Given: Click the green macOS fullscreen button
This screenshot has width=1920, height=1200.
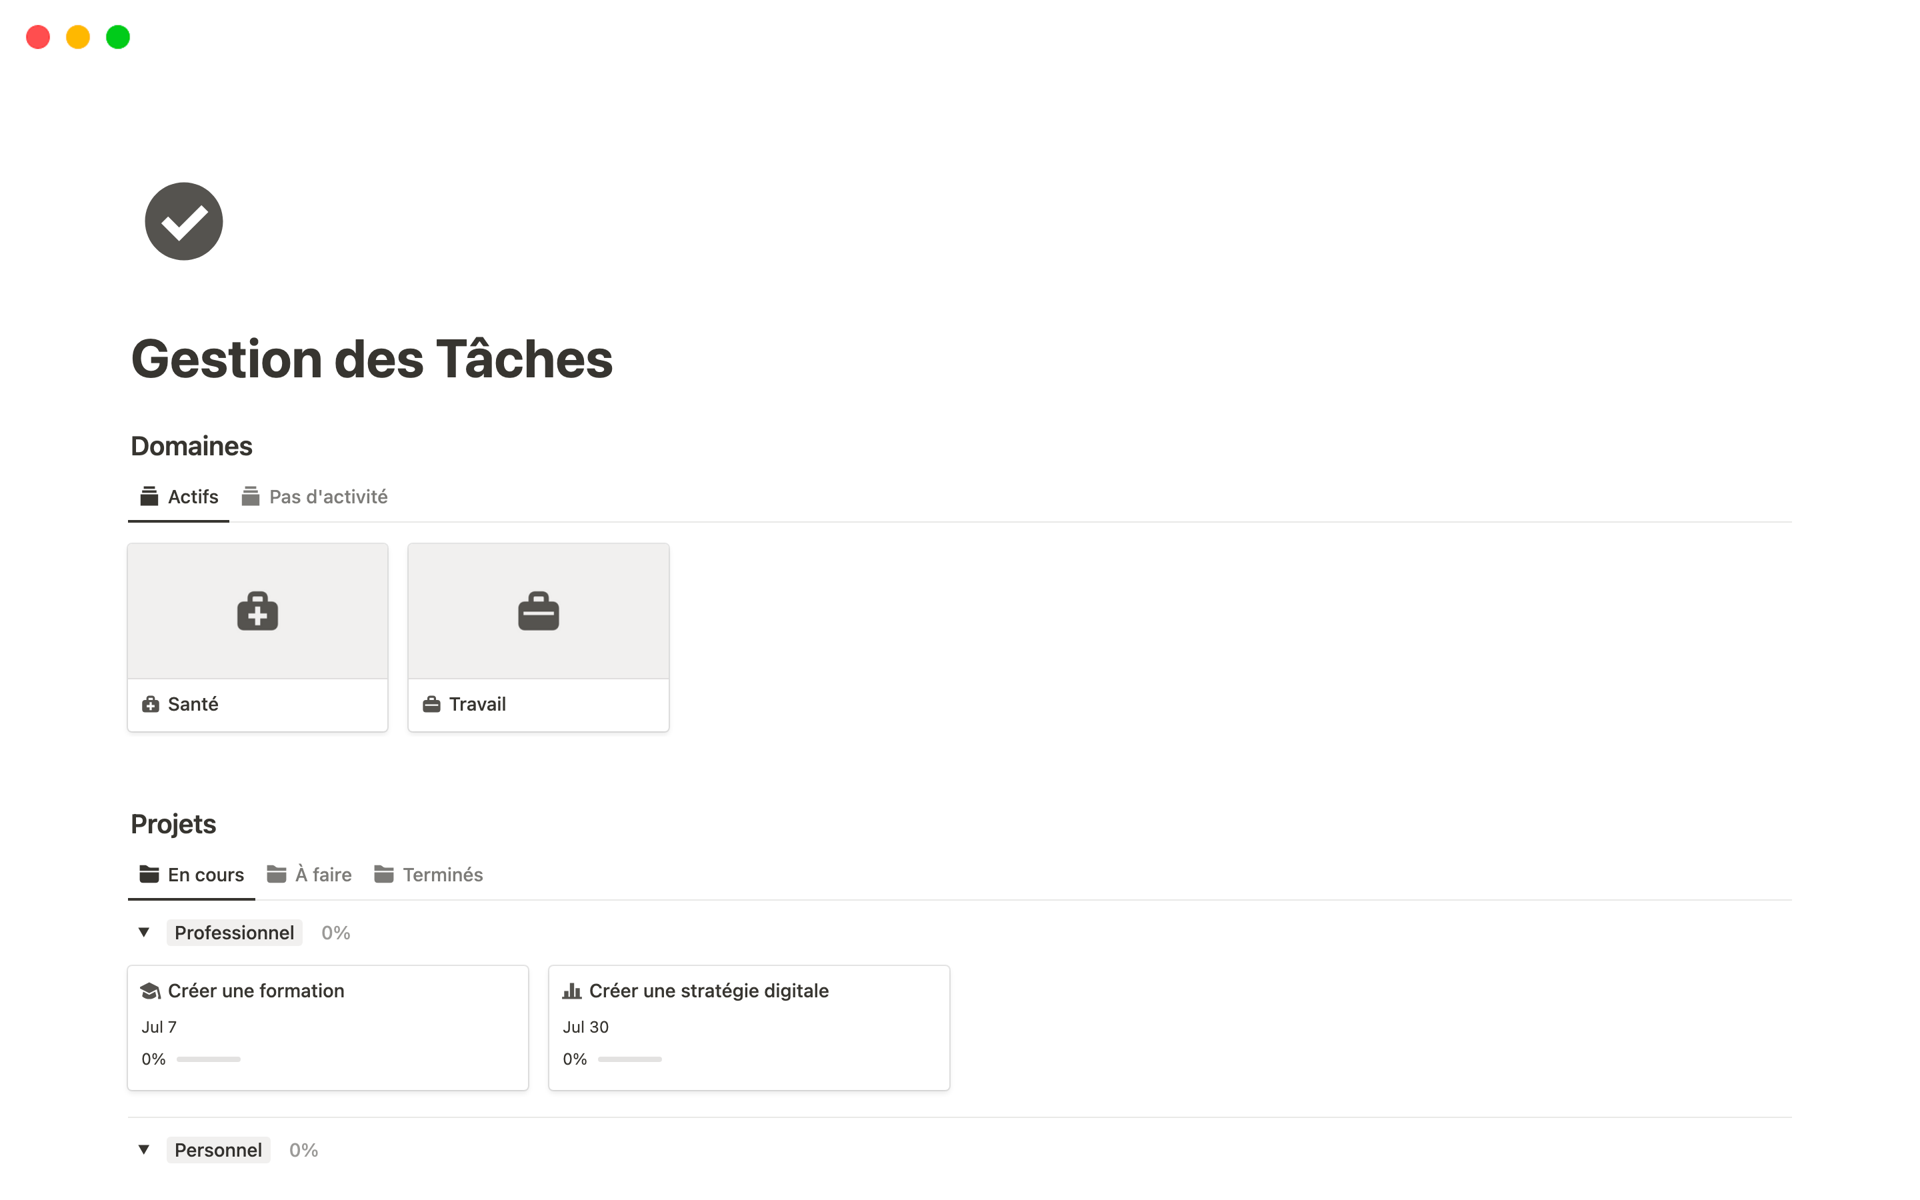Looking at the screenshot, I should point(118,37).
